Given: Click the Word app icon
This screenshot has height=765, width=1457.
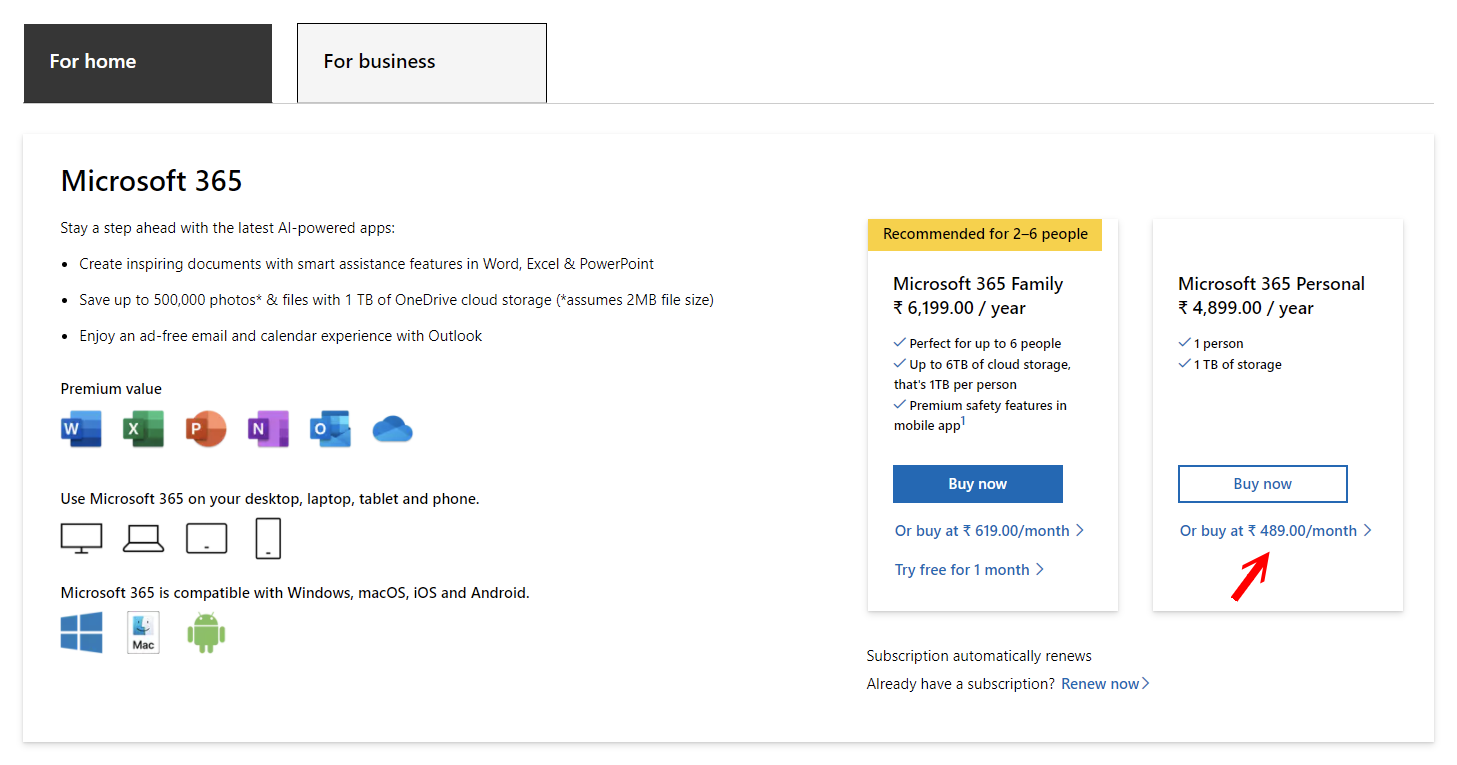Looking at the screenshot, I should point(81,429).
